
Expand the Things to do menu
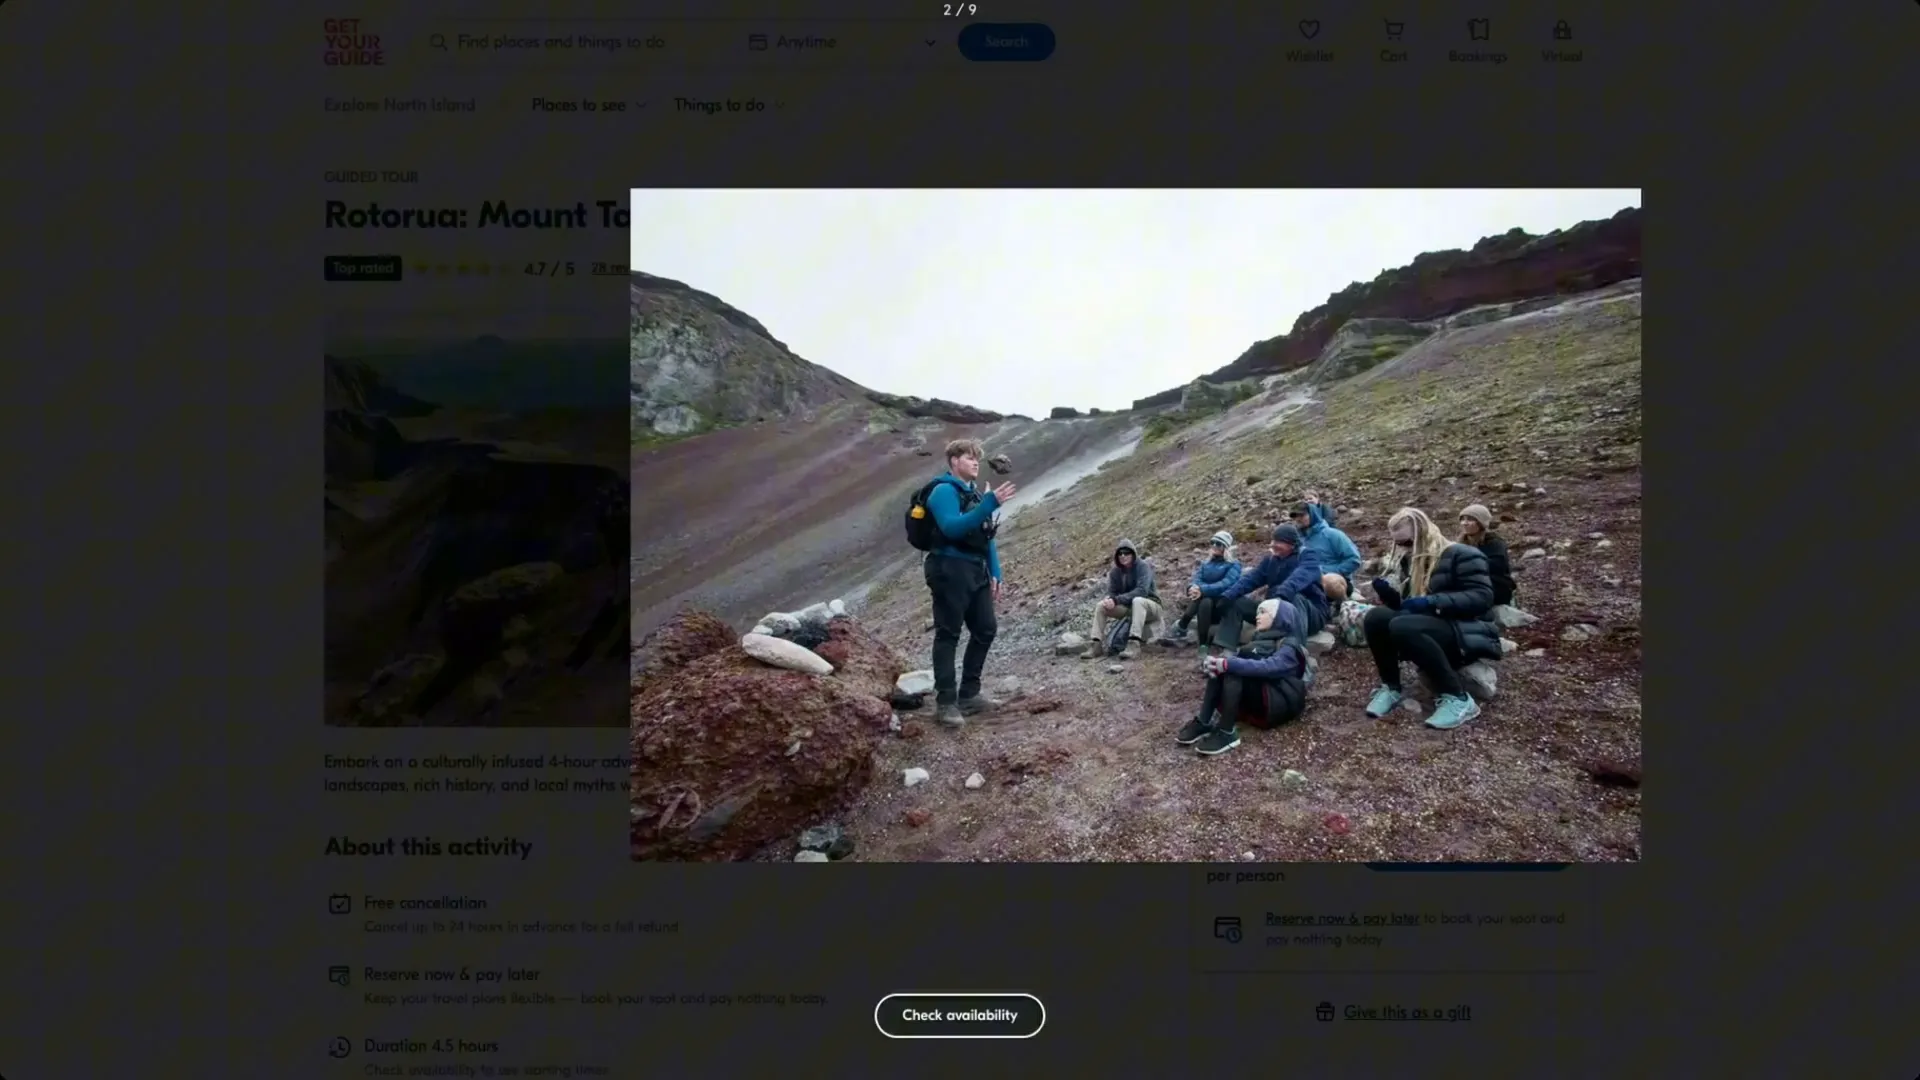coord(728,105)
